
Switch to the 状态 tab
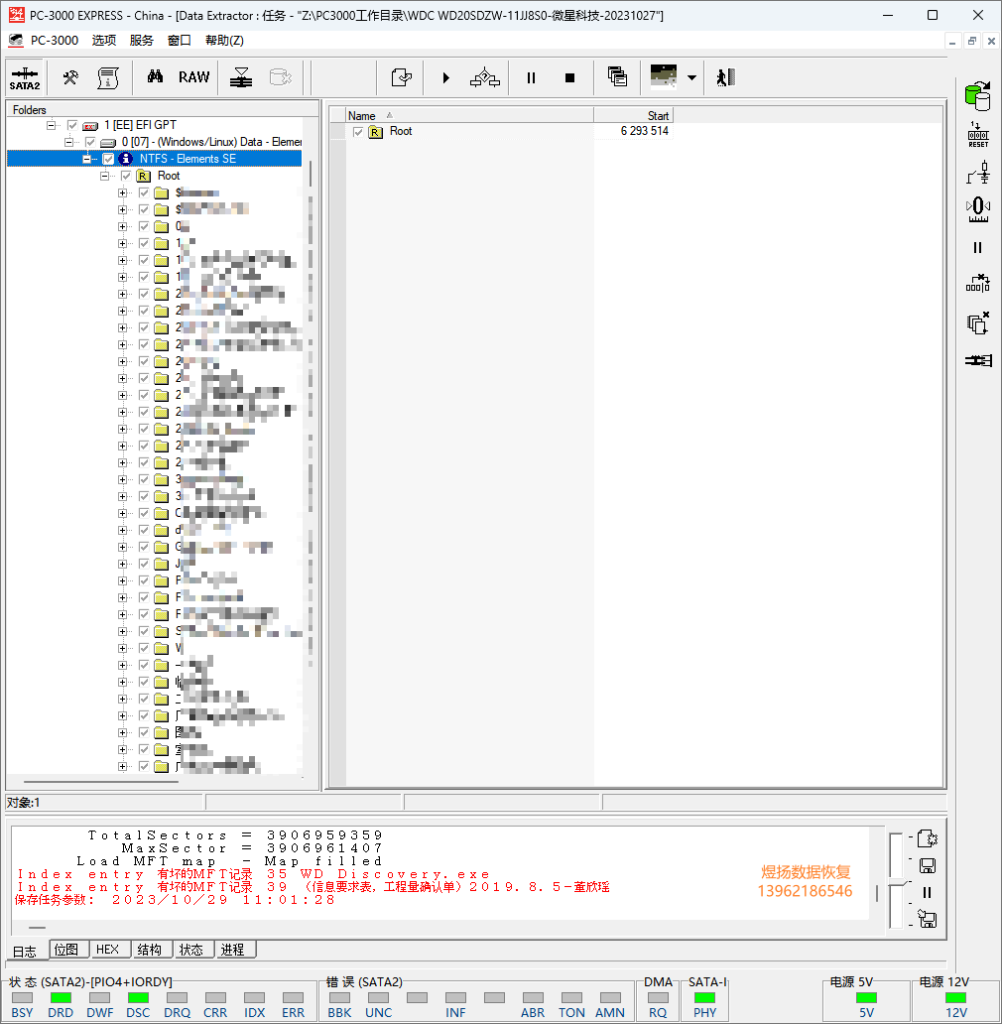click(x=191, y=950)
